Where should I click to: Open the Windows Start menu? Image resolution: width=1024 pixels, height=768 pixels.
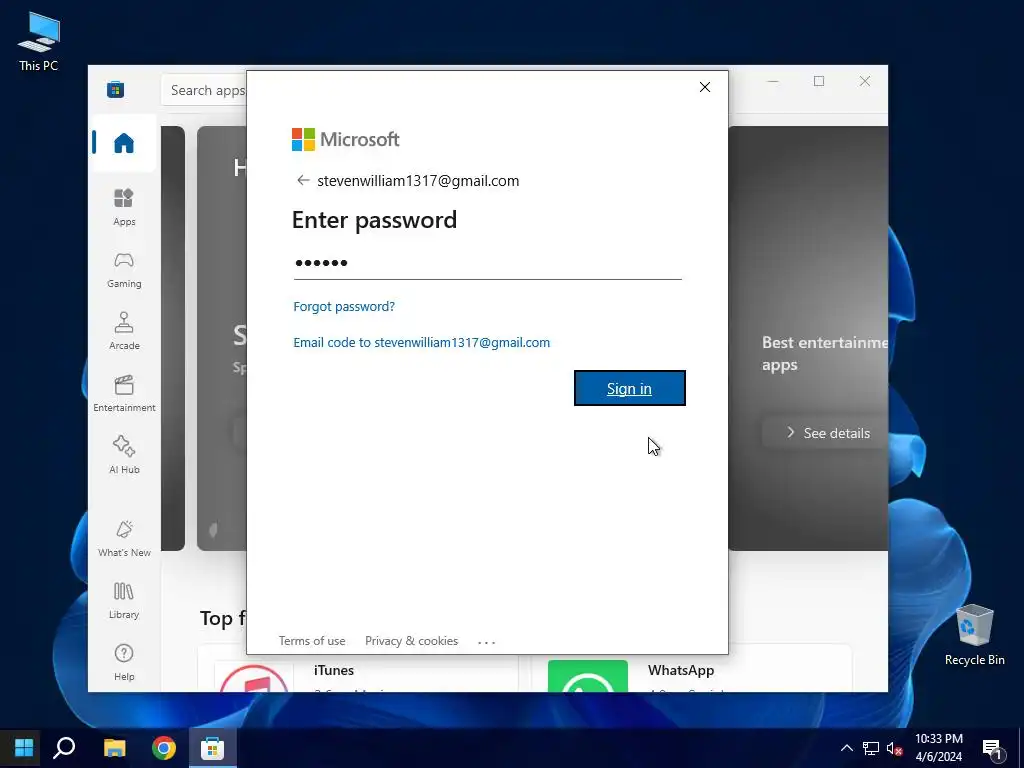click(x=24, y=748)
